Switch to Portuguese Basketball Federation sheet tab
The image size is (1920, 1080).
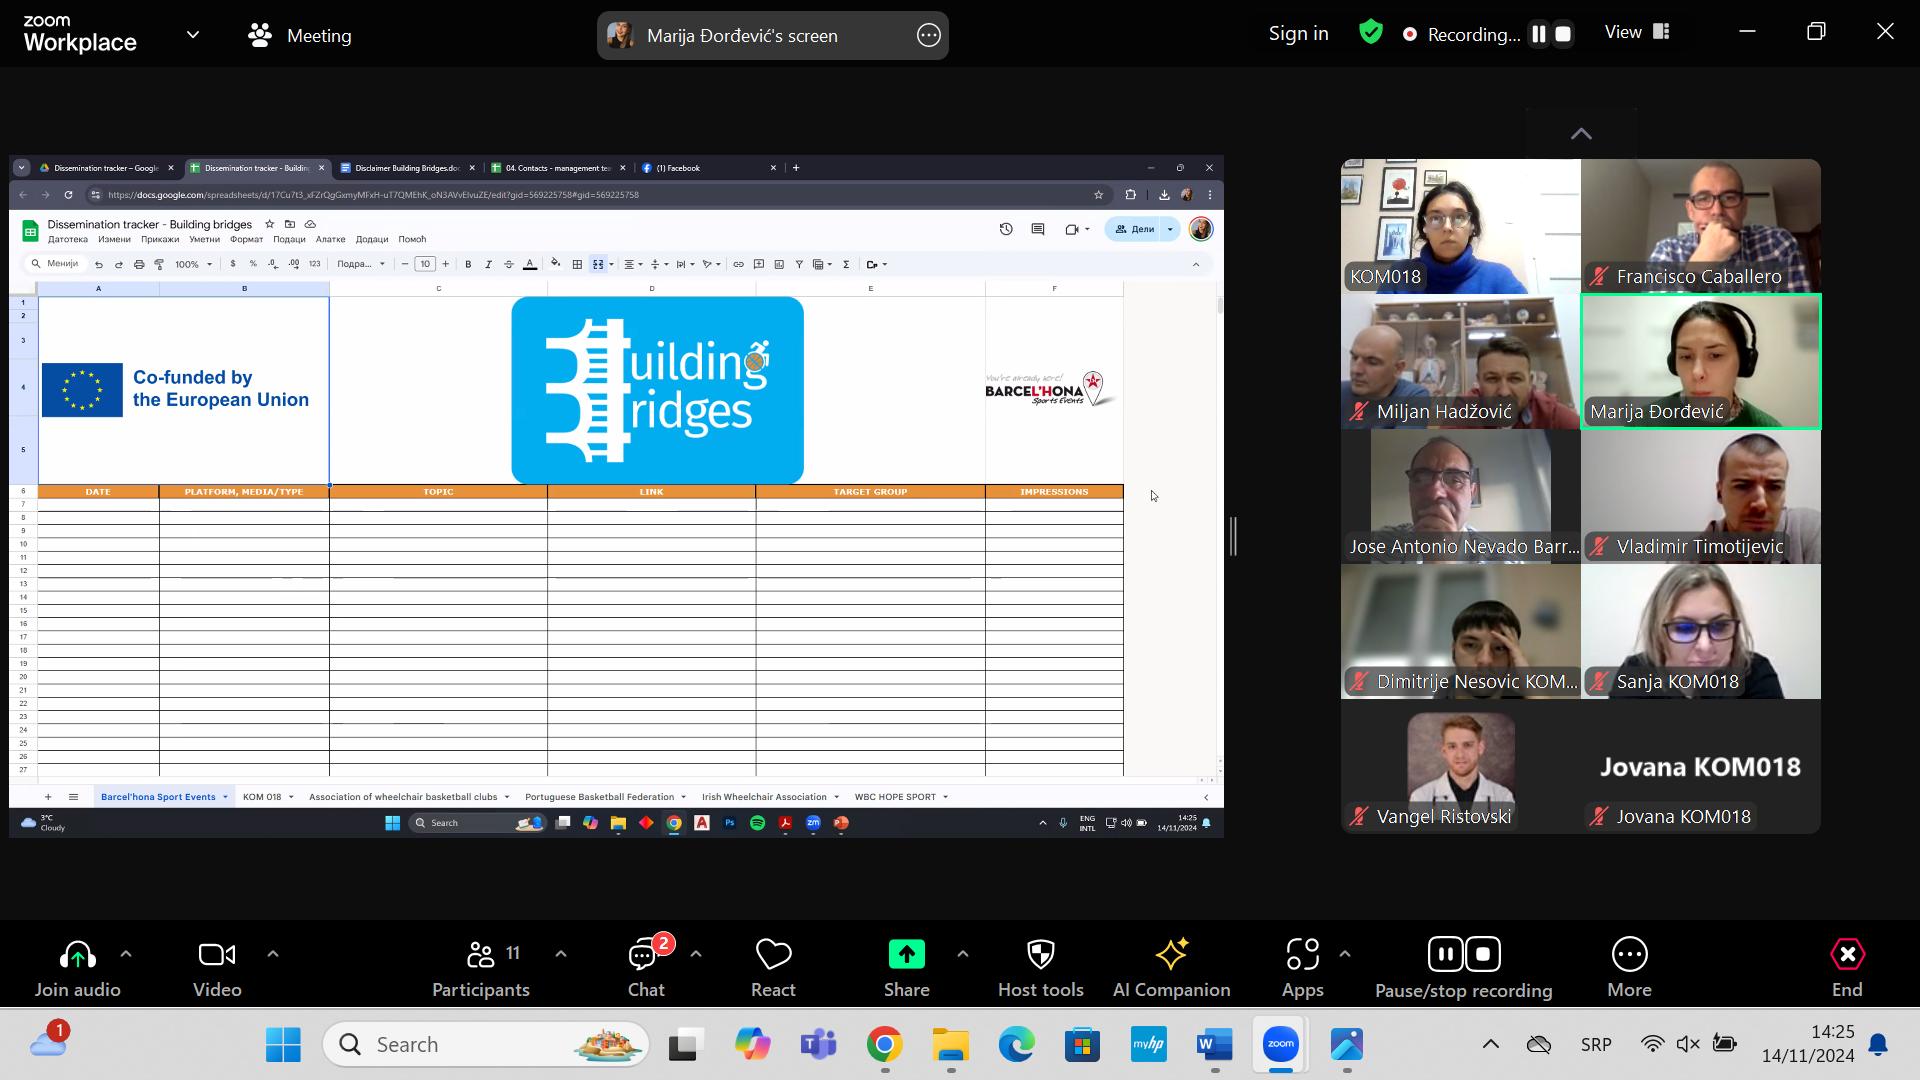pyautogui.click(x=605, y=797)
